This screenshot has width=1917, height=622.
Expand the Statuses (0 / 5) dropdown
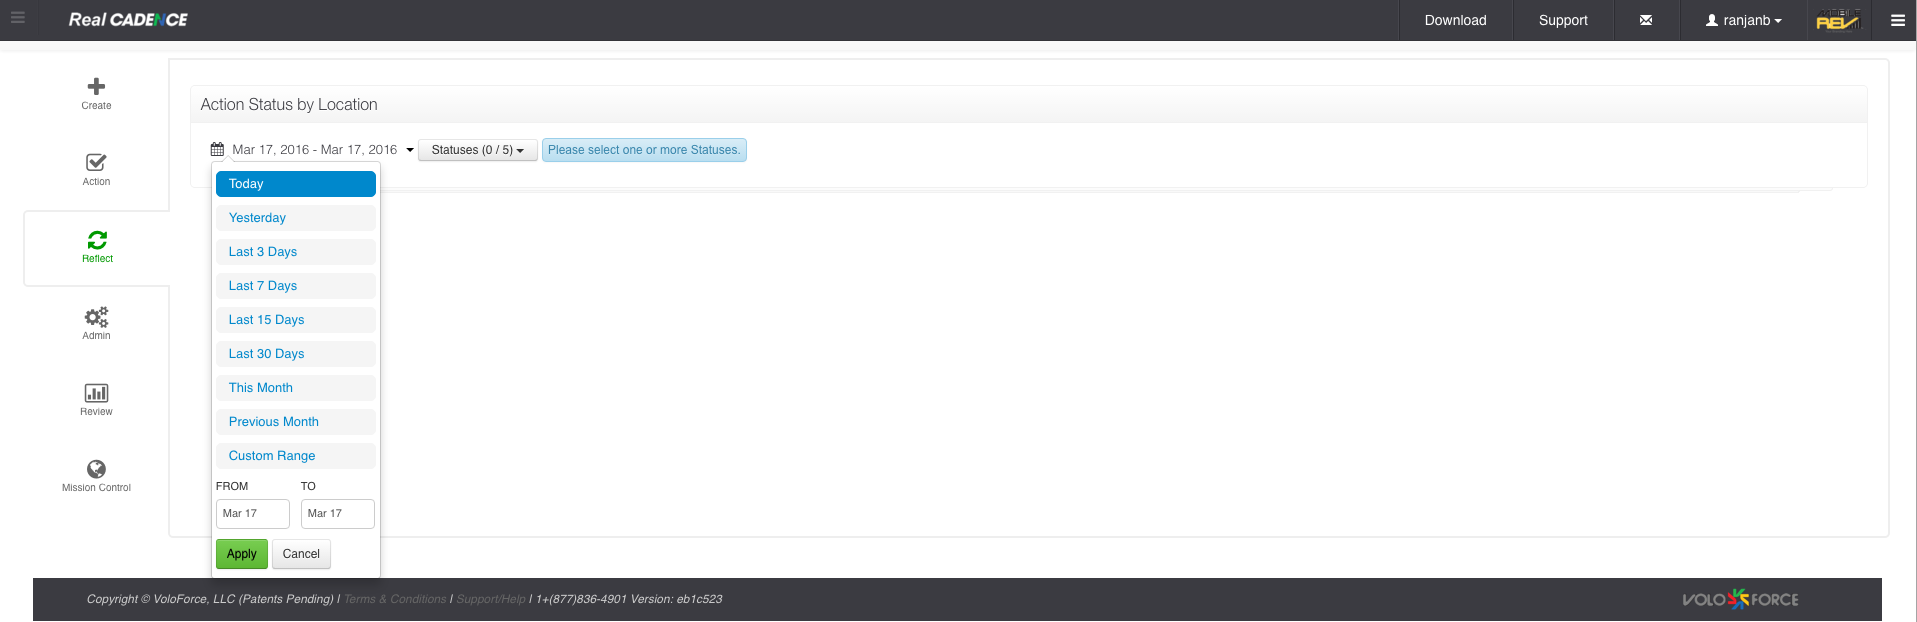click(477, 150)
